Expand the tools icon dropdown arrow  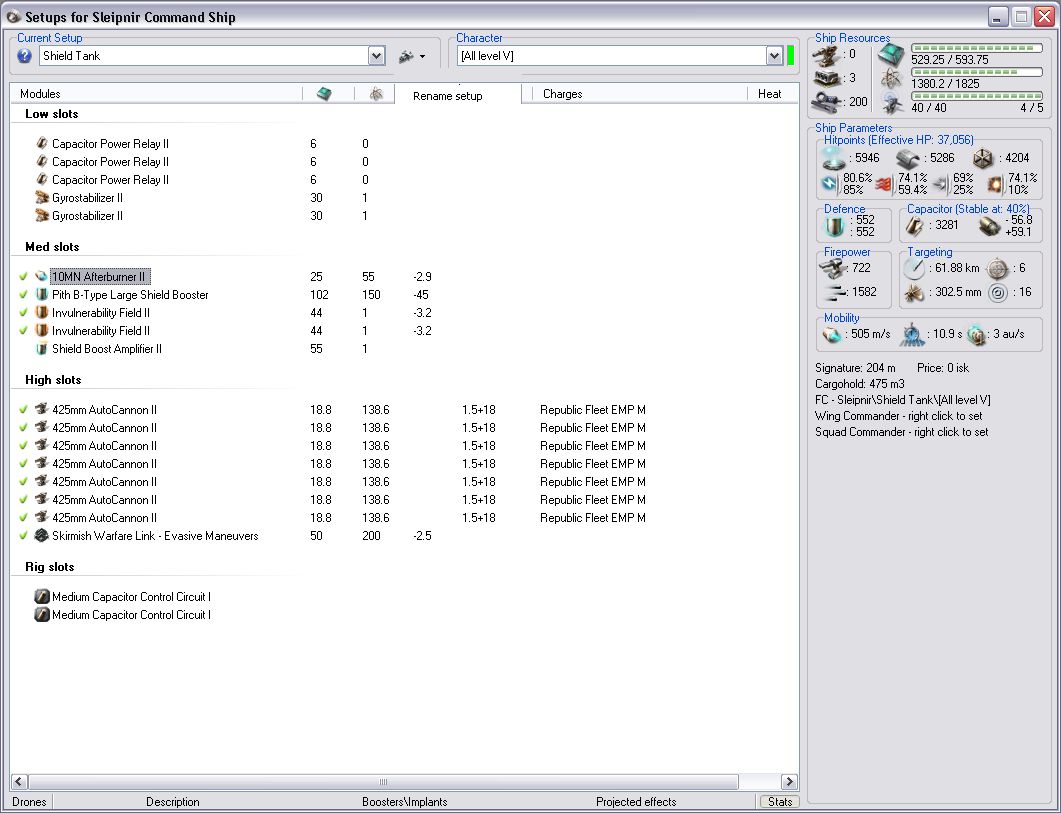pyautogui.click(x=423, y=57)
